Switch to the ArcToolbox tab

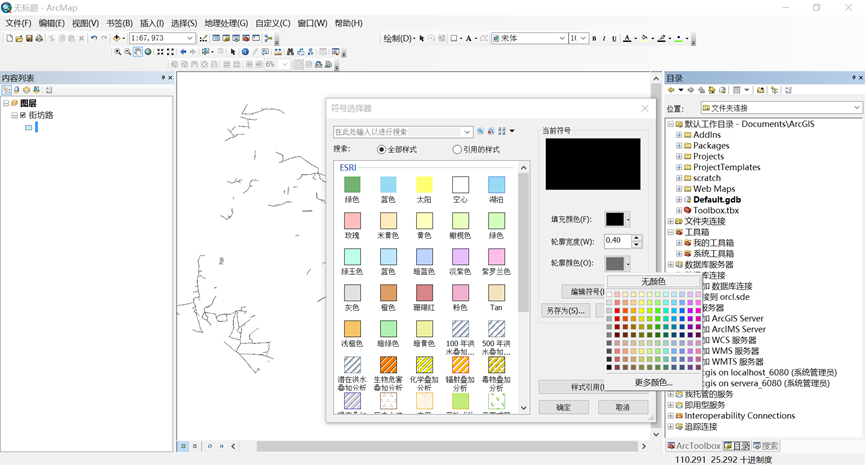(x=694, y=446)
